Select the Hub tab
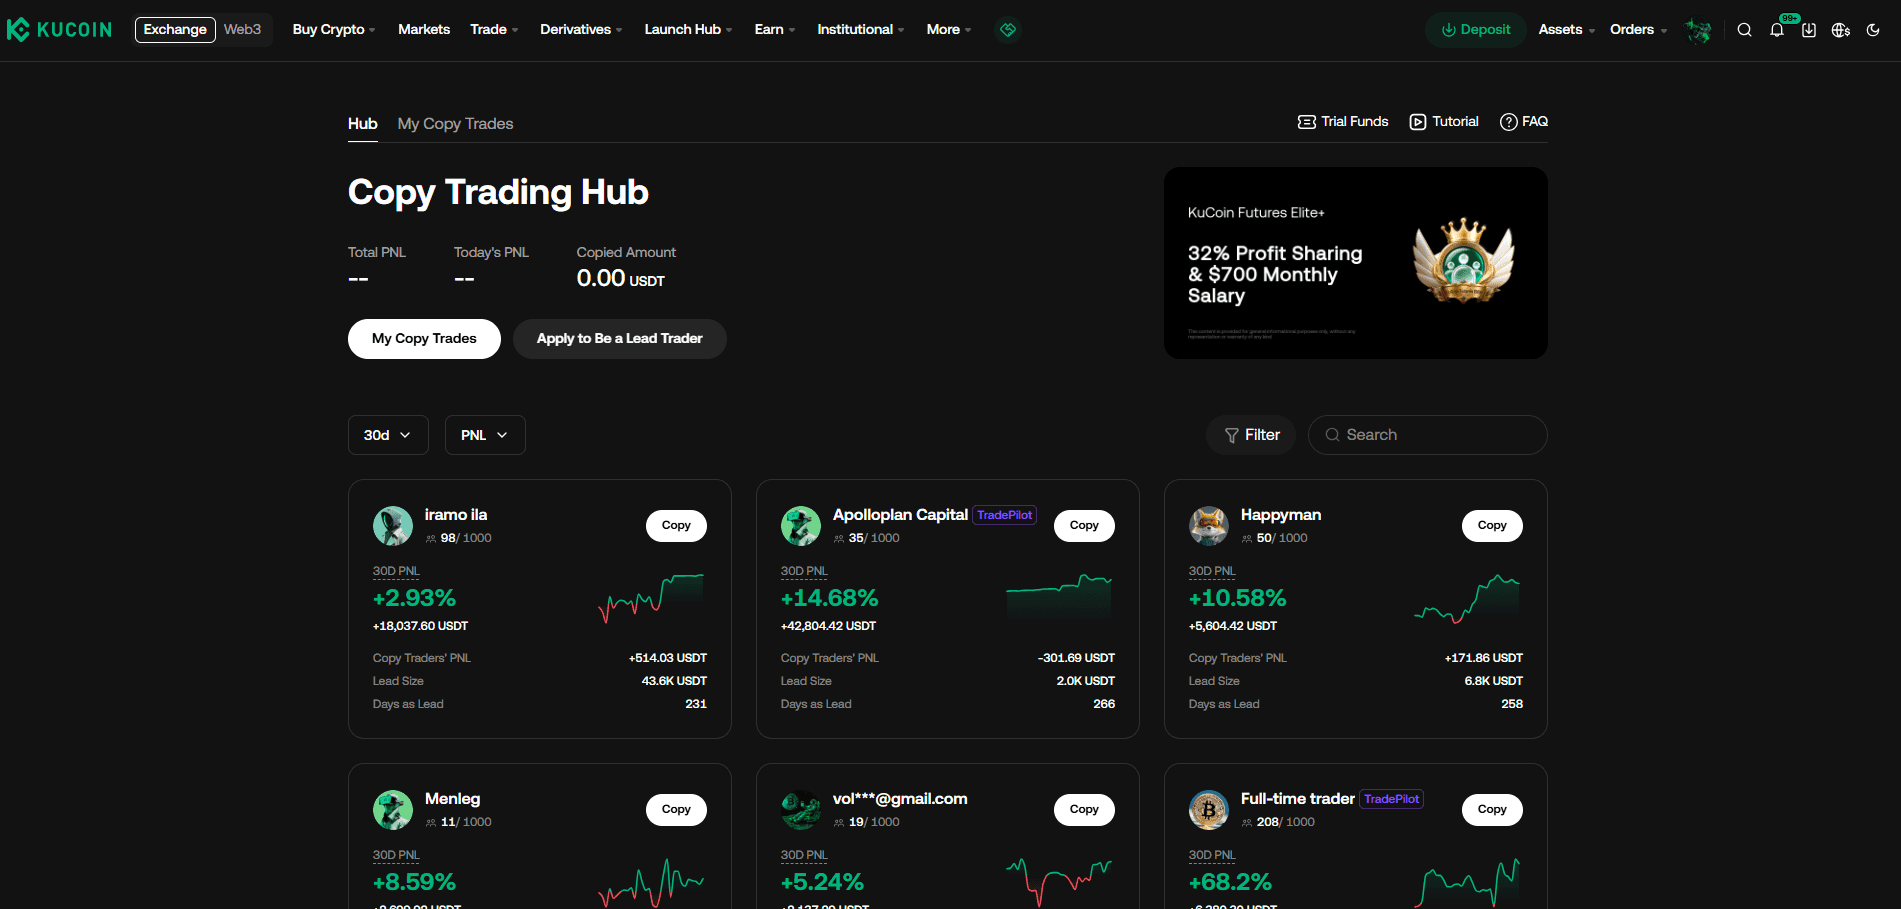The width and height of the screenshot is (1901, 909). tap(362, 124)
